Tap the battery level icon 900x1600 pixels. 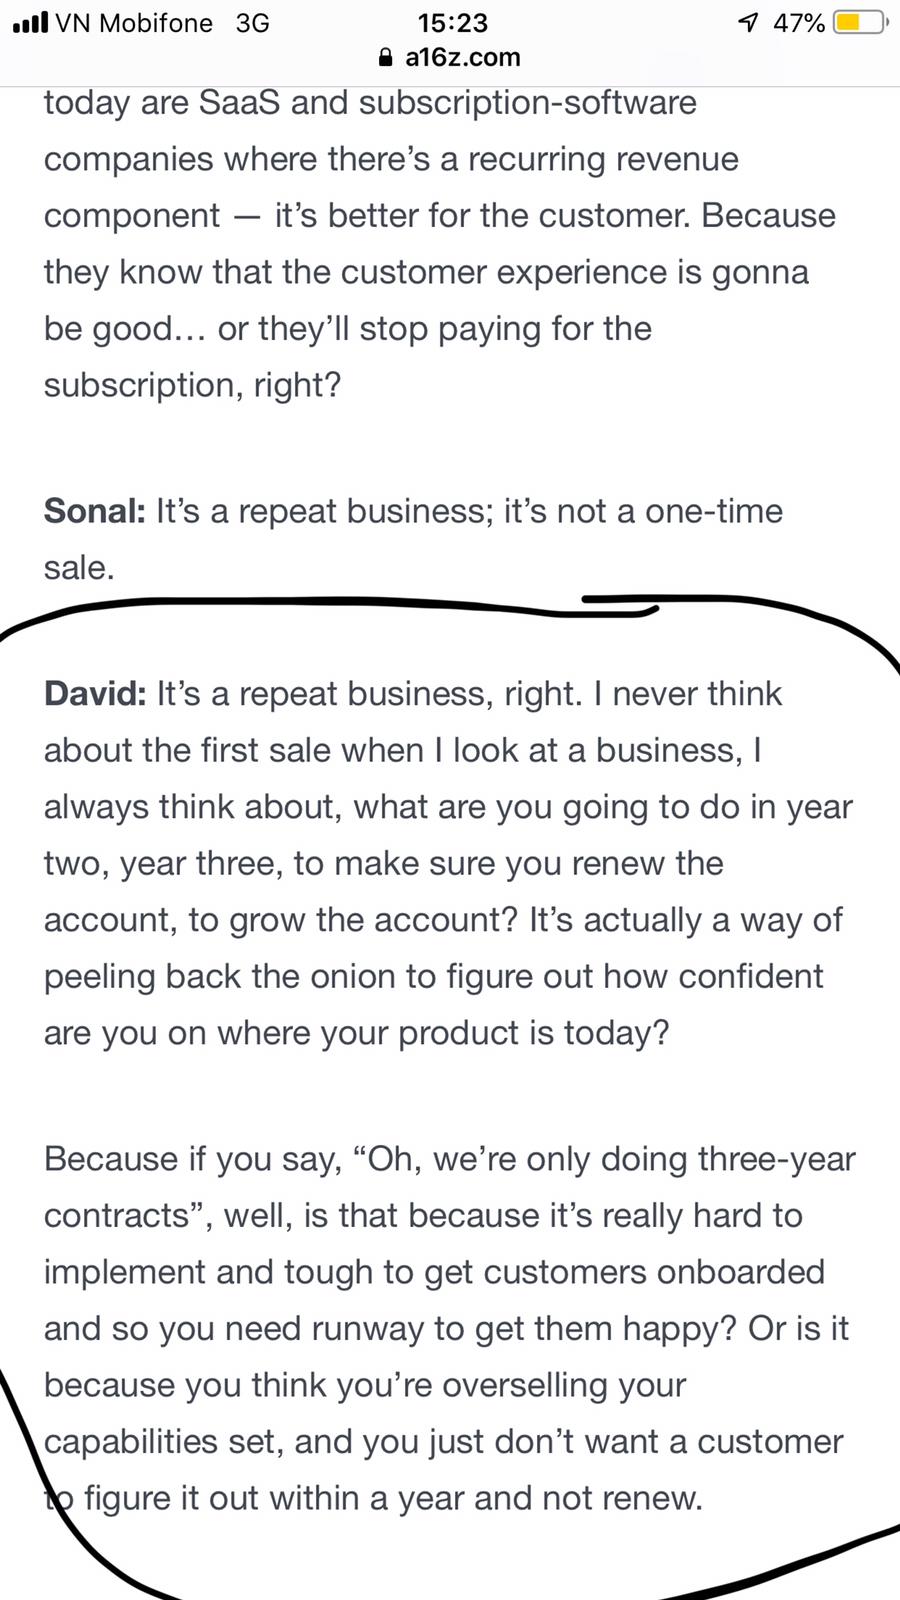(x=859, y=22)
